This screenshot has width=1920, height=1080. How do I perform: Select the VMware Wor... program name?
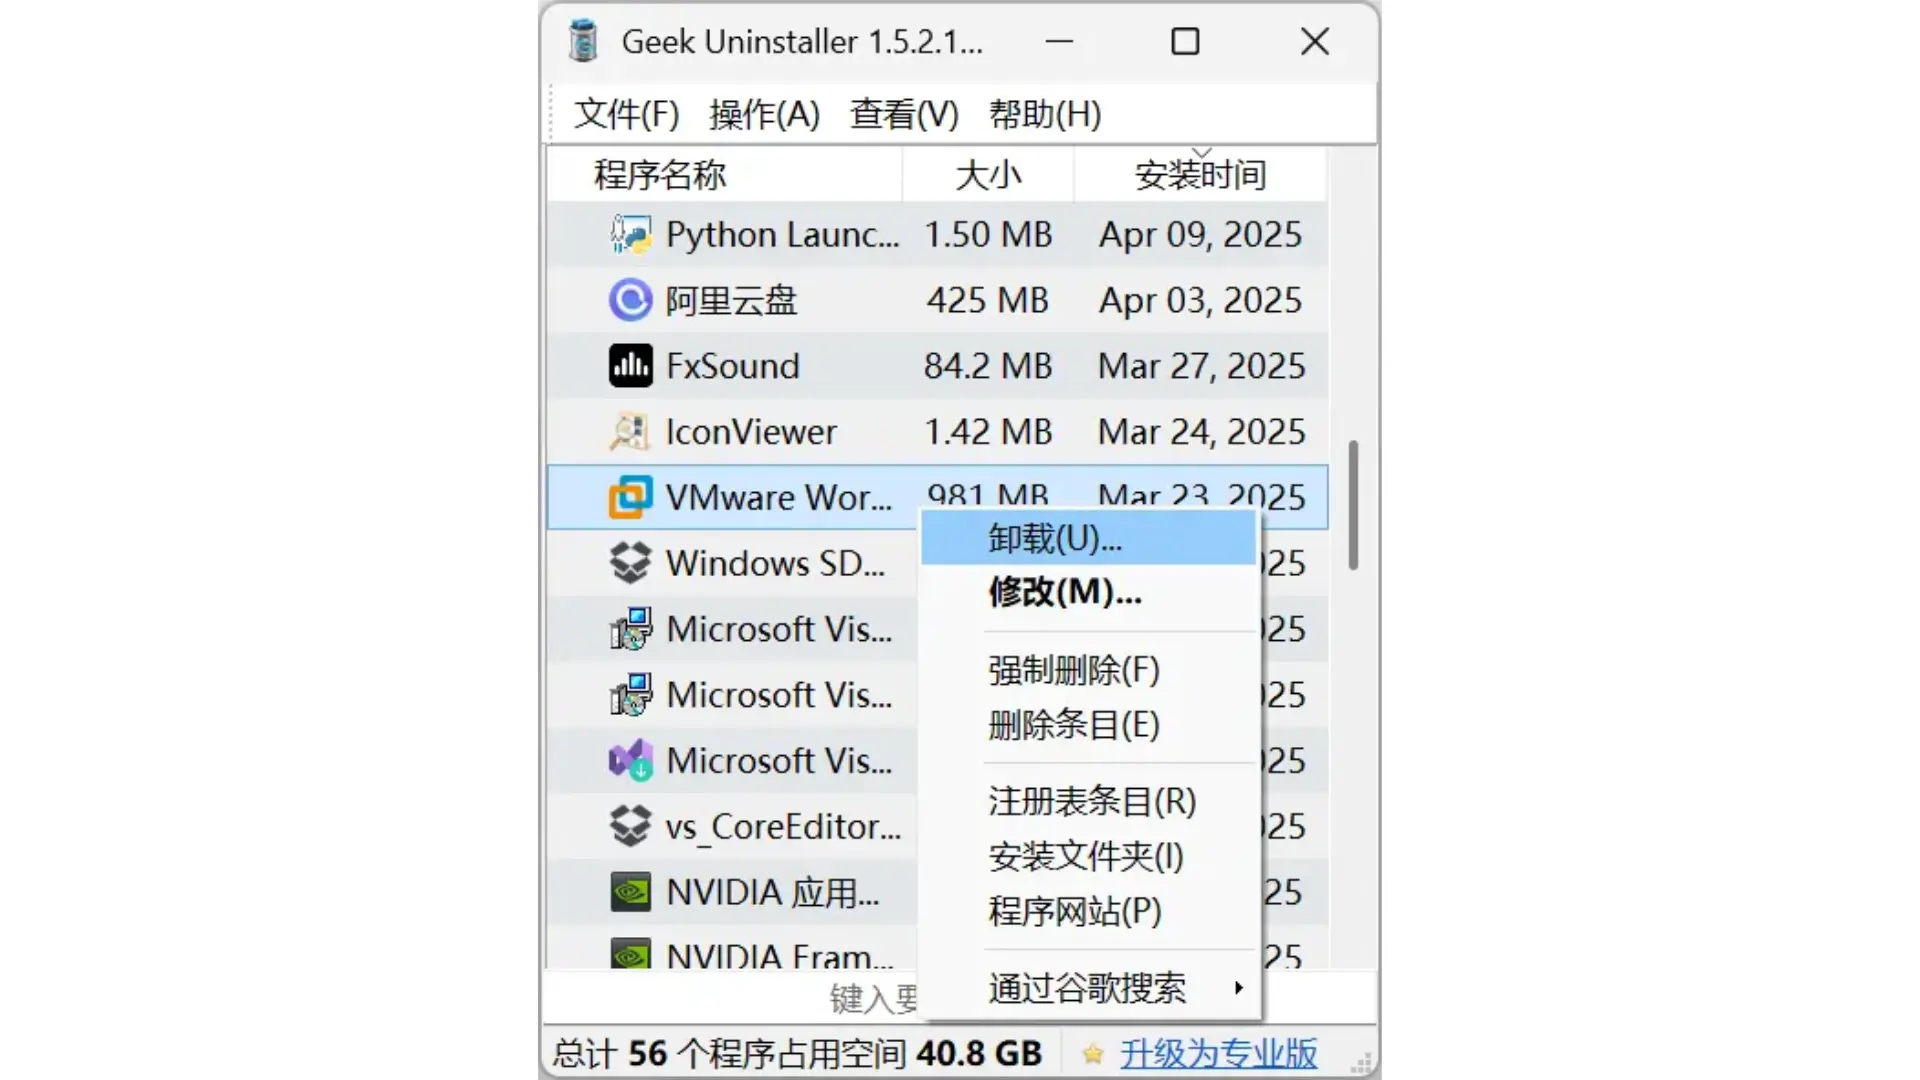click(x=779, y=498)
